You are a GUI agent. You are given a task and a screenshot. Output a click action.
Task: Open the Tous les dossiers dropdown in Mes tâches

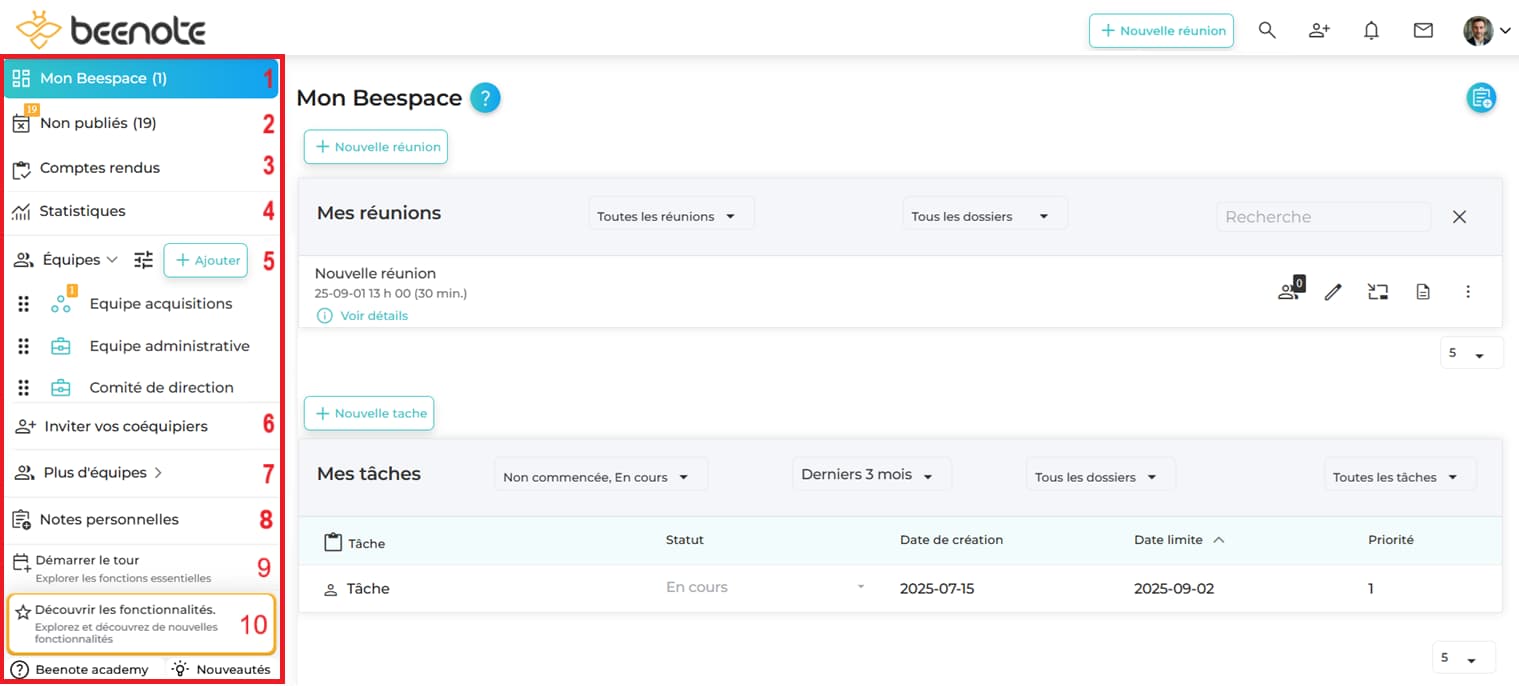click(1101, 477)
